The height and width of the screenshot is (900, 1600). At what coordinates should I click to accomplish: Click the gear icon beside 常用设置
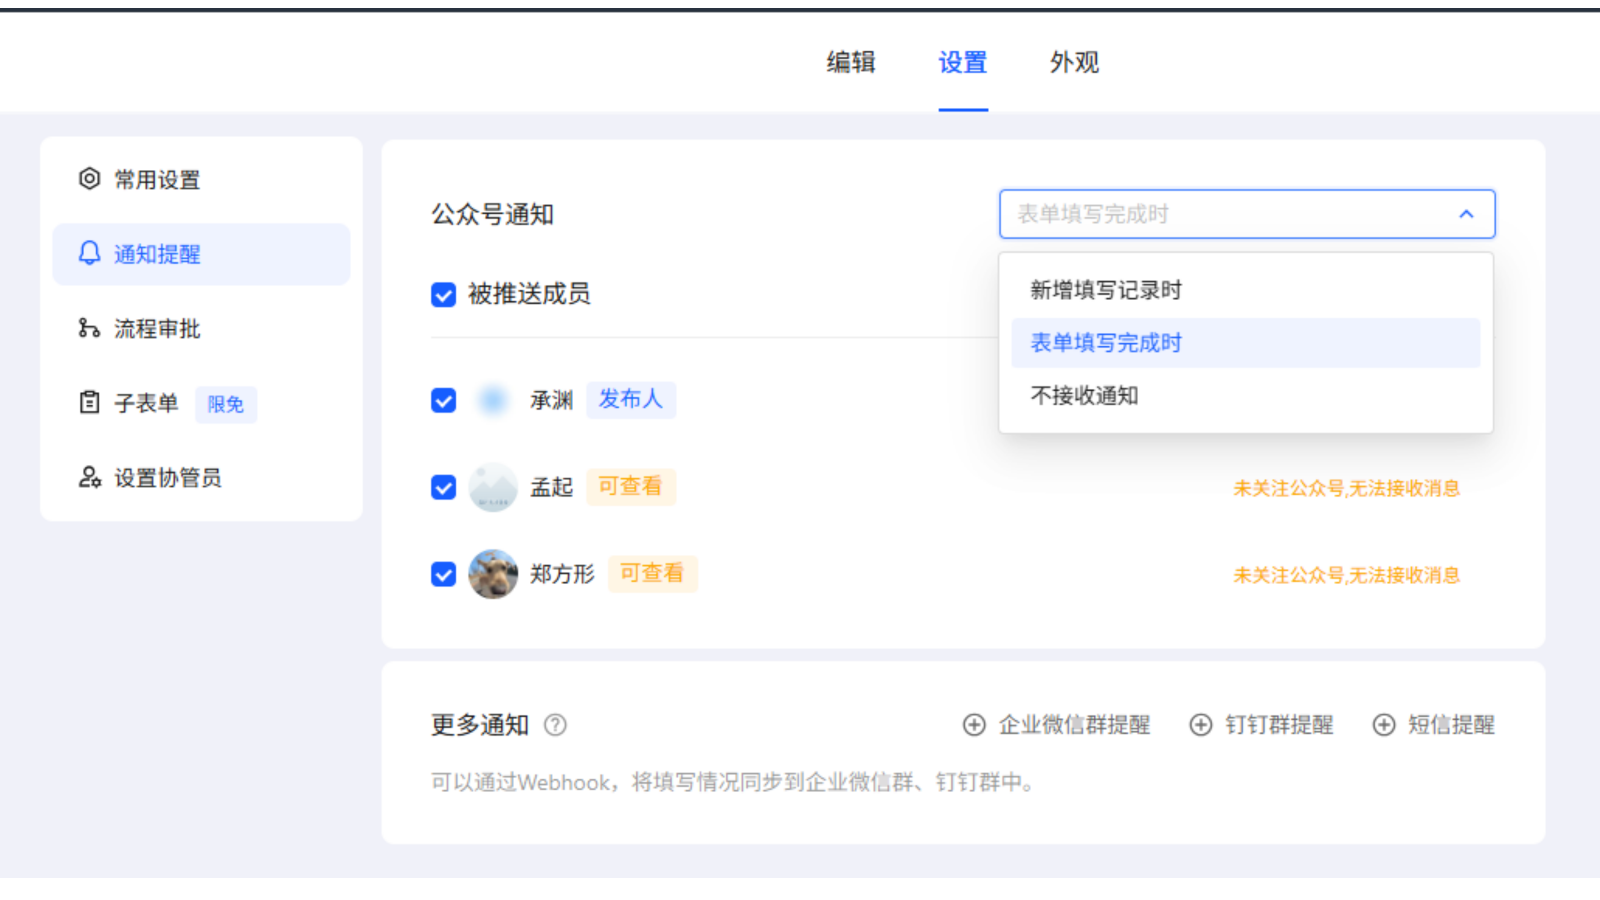point(89,179)
